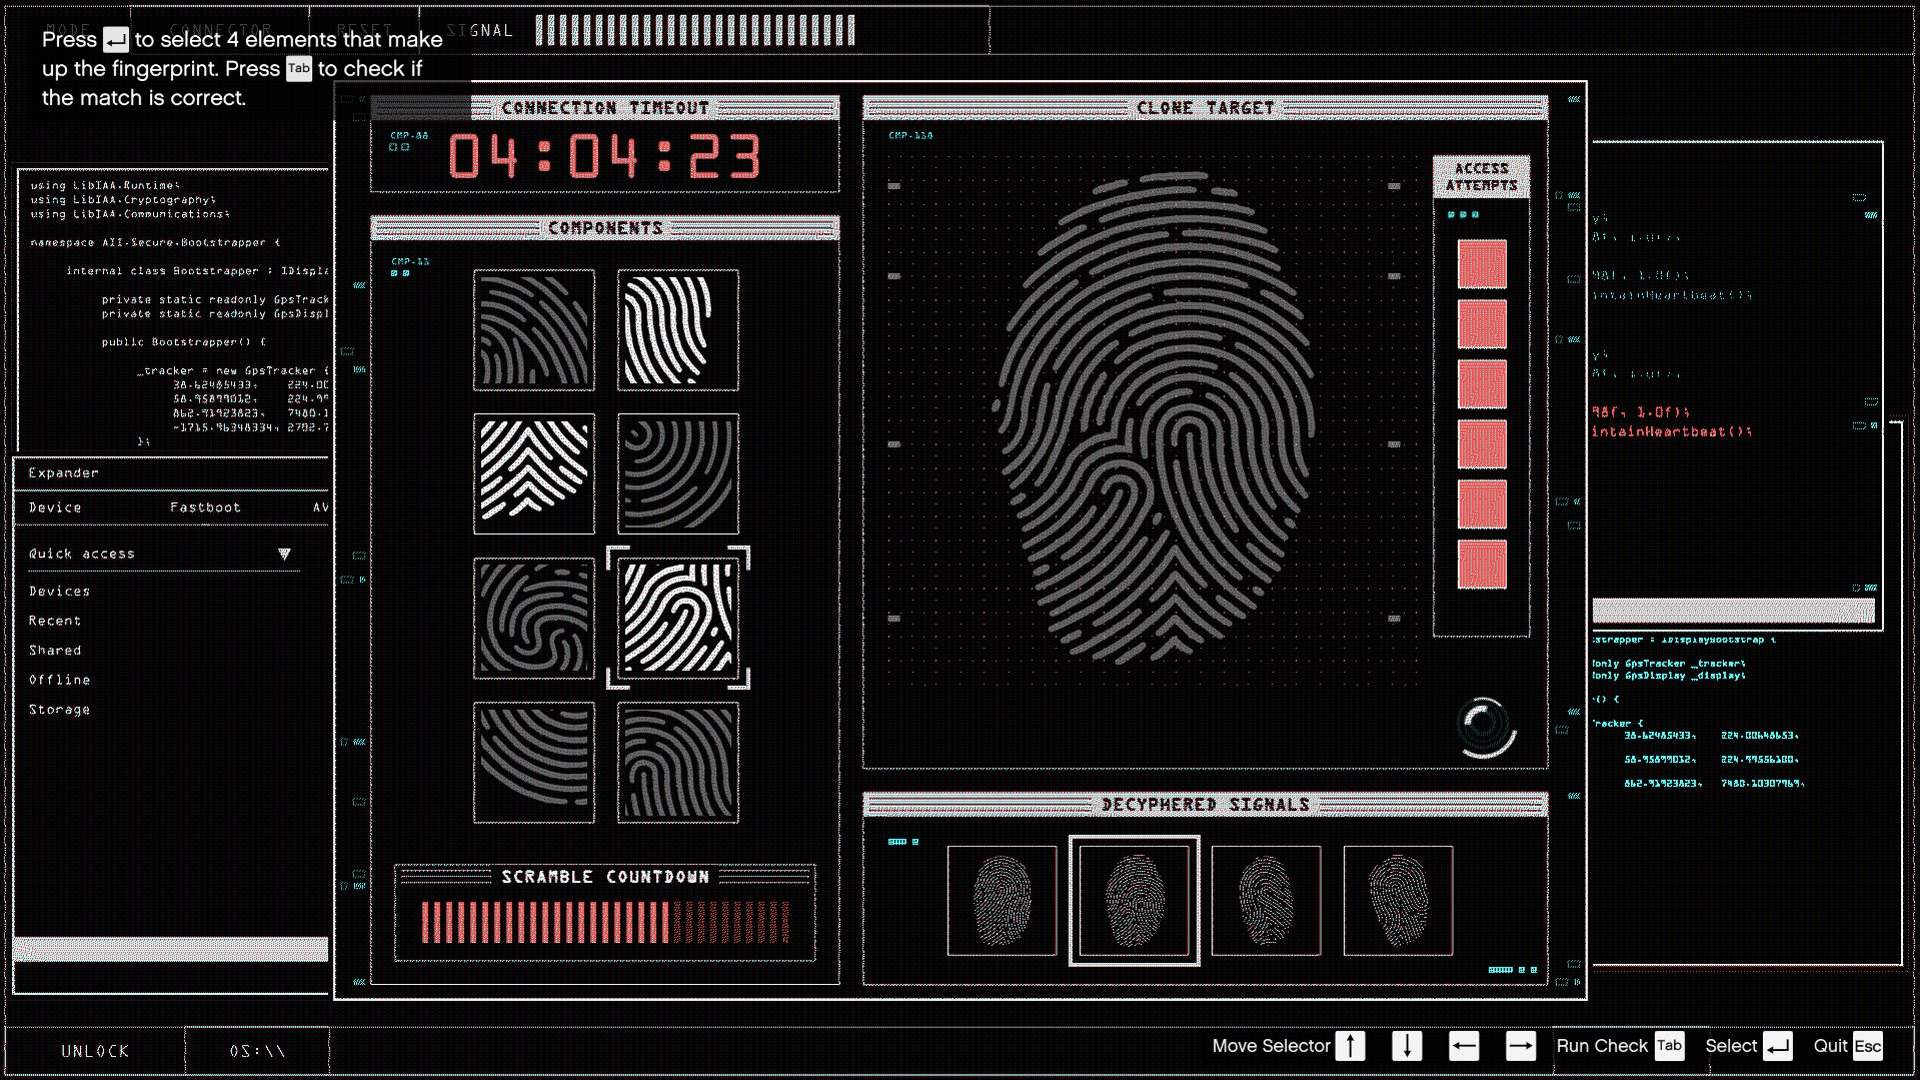The height and width of the screenshot is (1080, 1920).
Task: Open Recent in Quick access list
Action: click(x=55, y=621)
